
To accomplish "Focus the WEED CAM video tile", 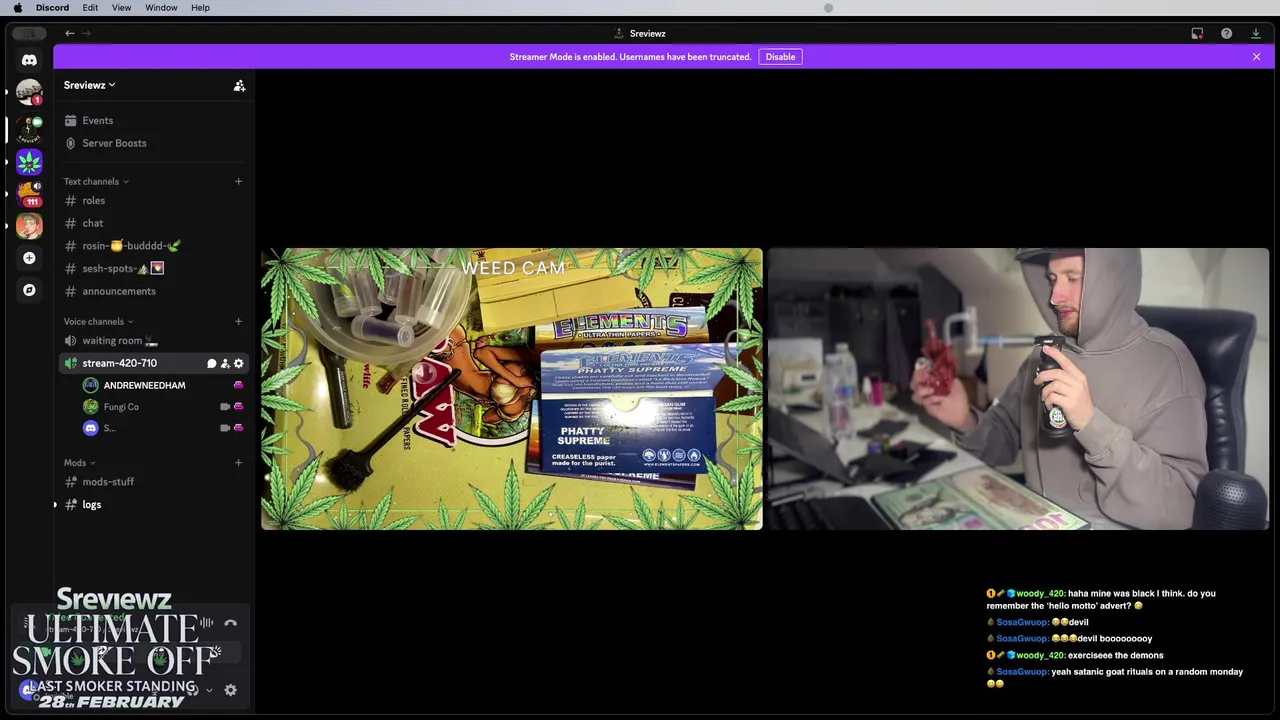I will [512, 389].
